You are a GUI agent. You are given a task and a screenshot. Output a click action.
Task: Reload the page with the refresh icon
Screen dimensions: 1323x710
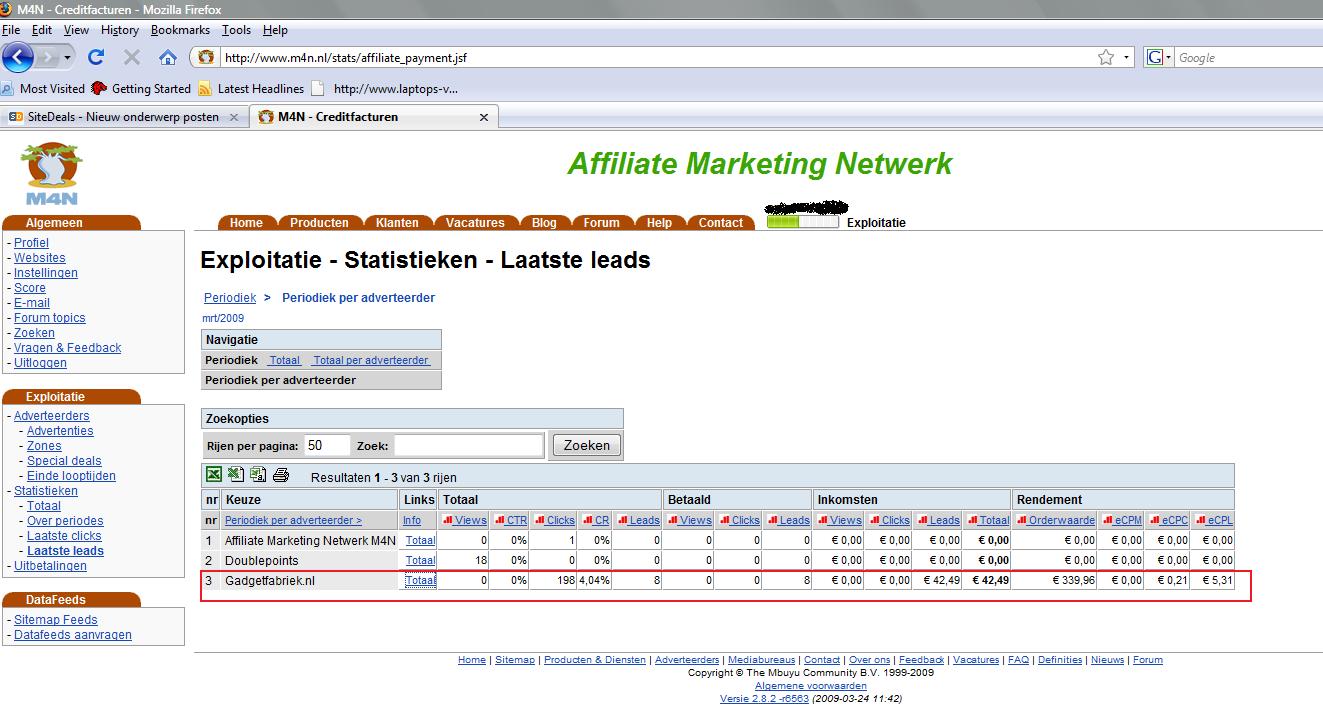(x=96, y=57)
